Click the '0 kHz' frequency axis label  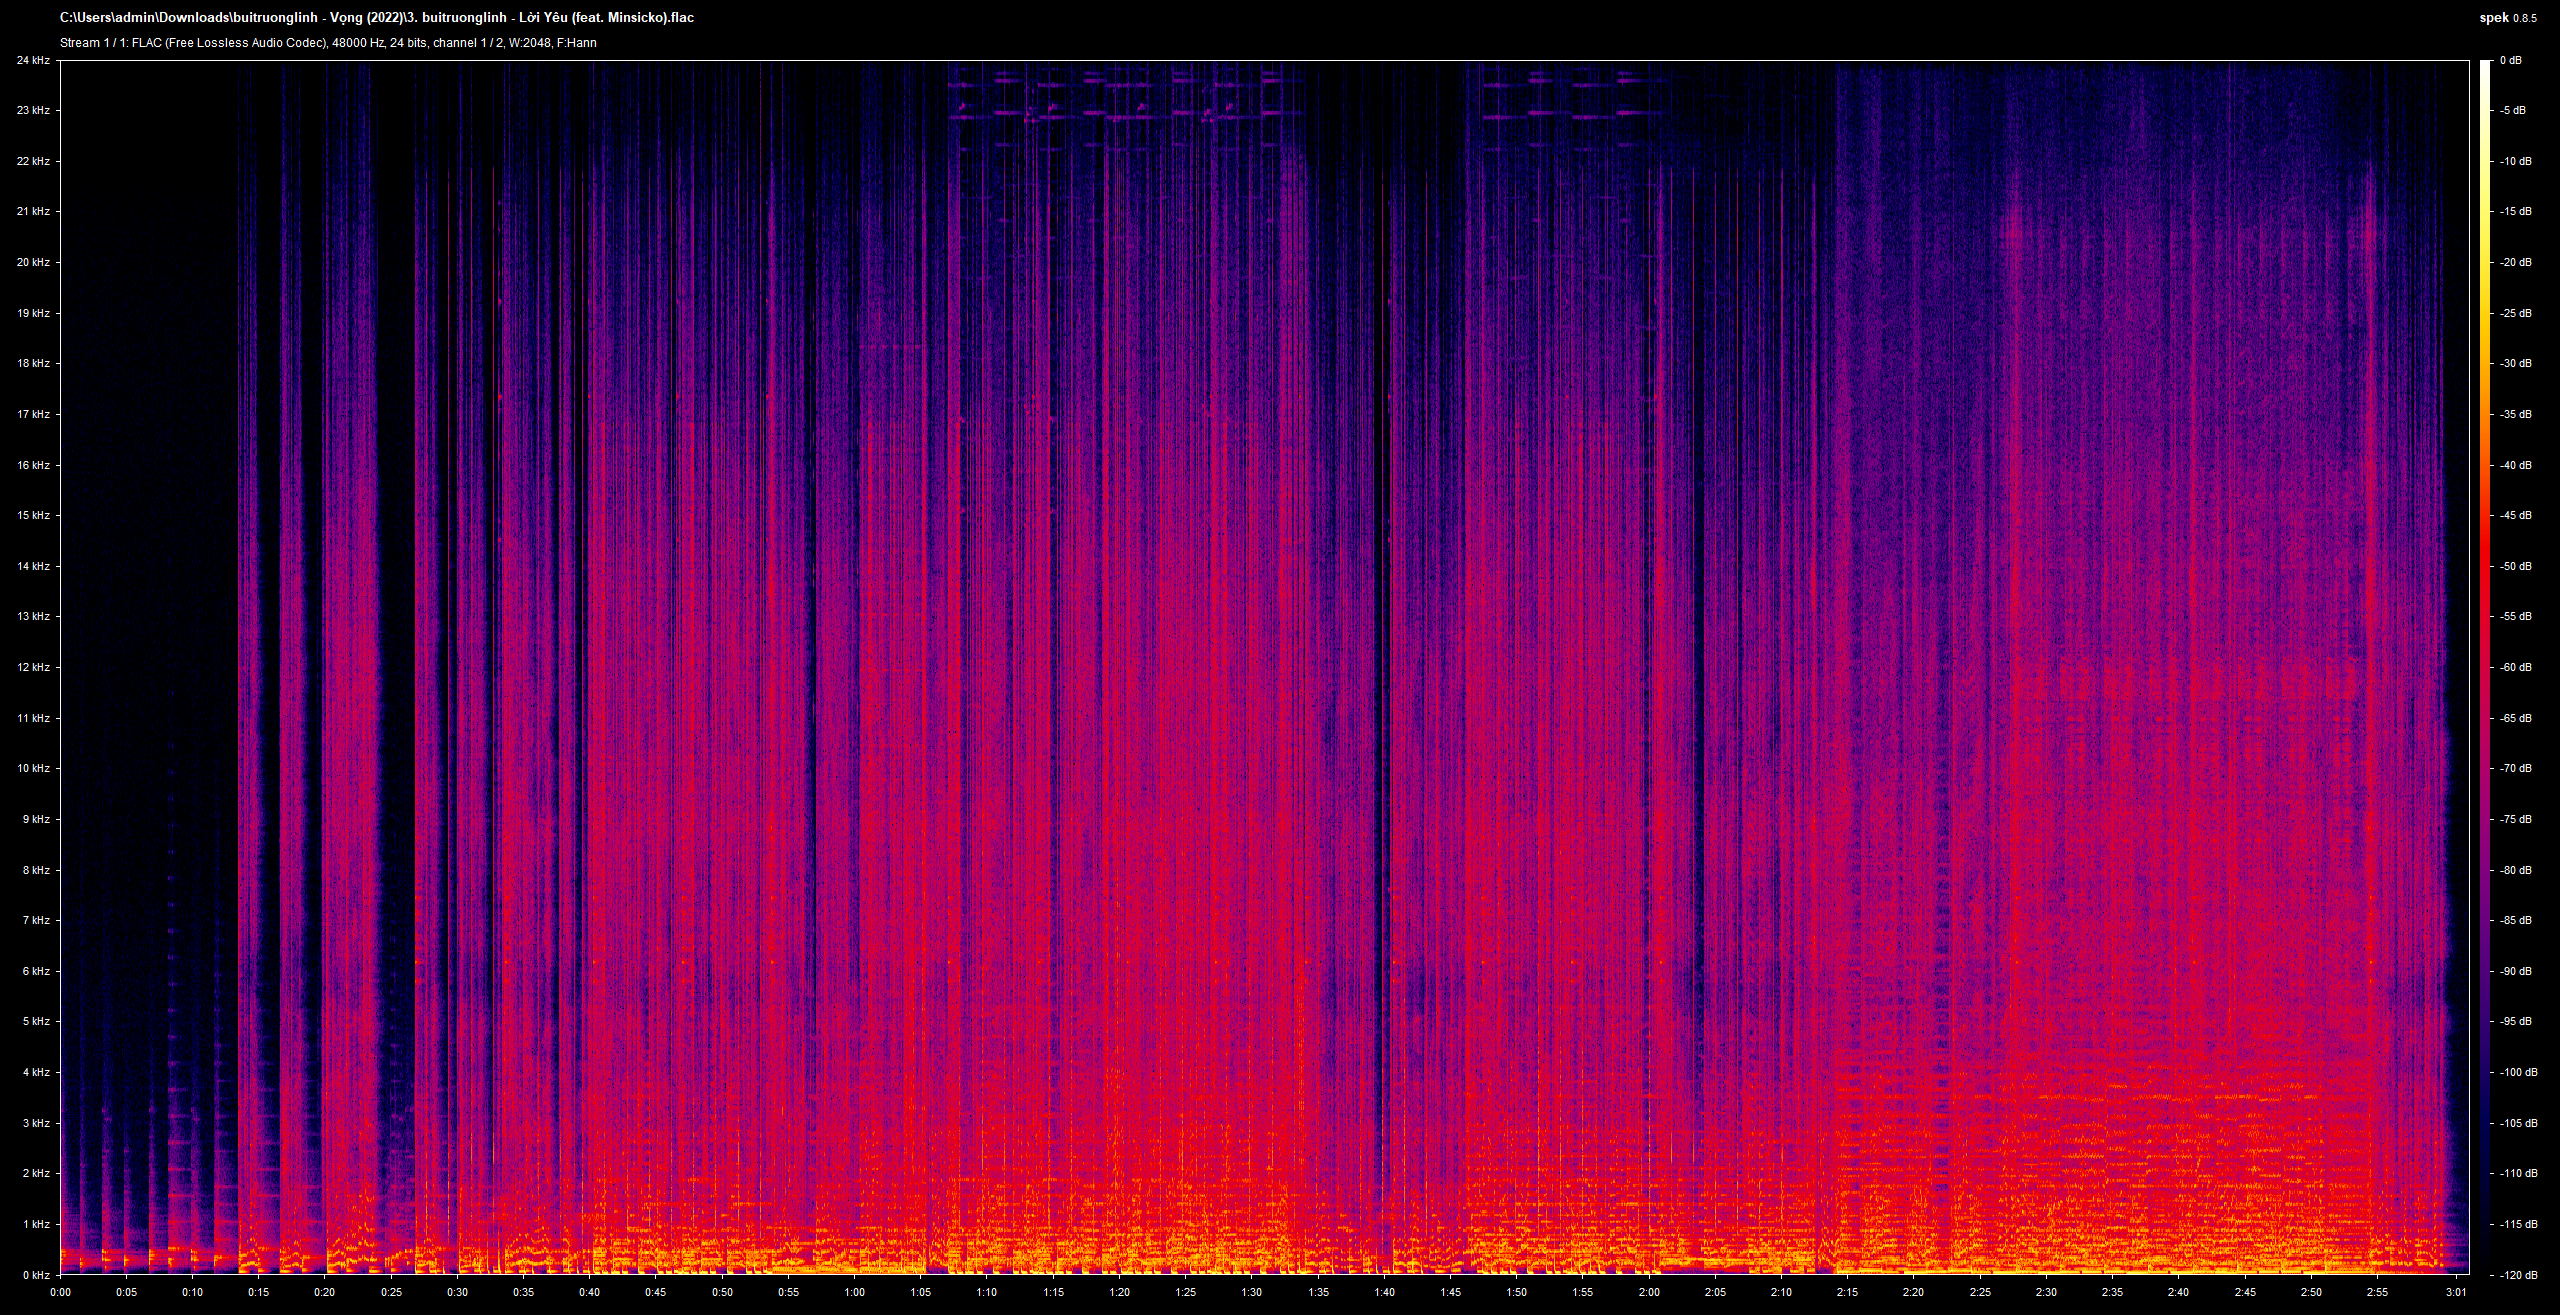pos(36,1275)
